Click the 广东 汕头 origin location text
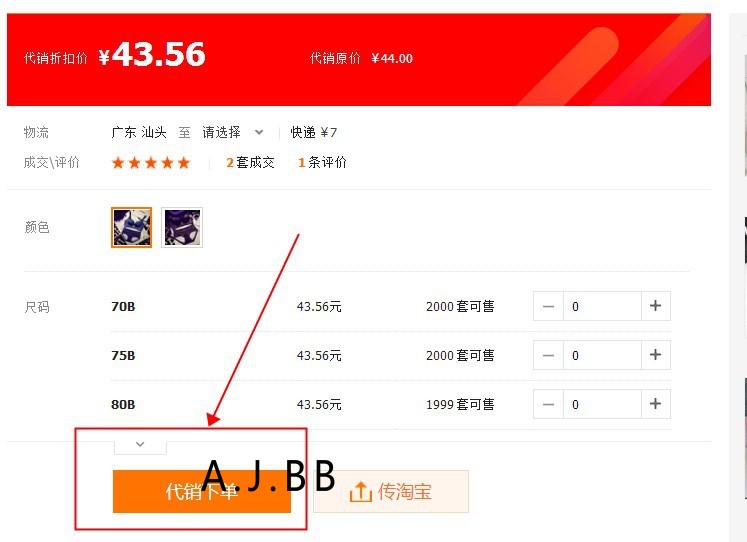 click(139, 132)
